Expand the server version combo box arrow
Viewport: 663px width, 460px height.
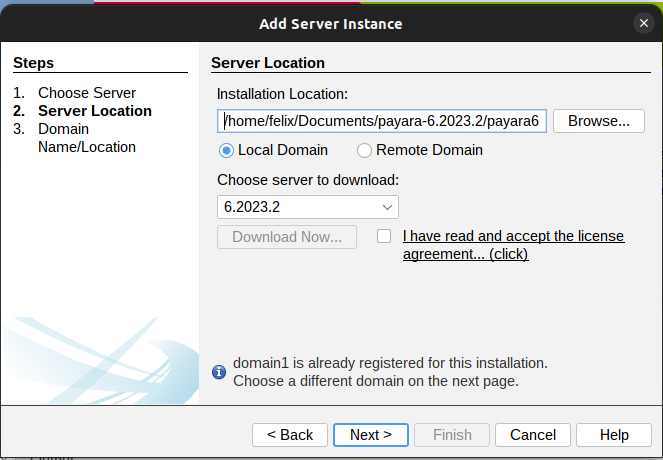(387, 207)
